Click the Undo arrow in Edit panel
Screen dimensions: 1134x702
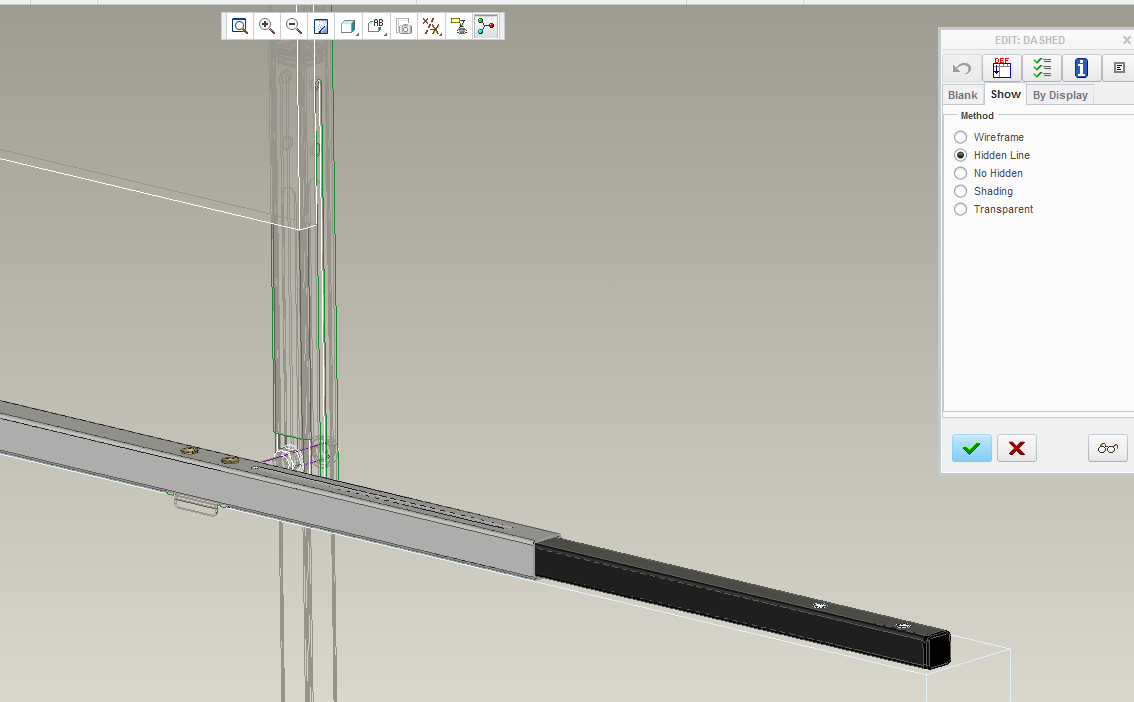click(962, 68)
